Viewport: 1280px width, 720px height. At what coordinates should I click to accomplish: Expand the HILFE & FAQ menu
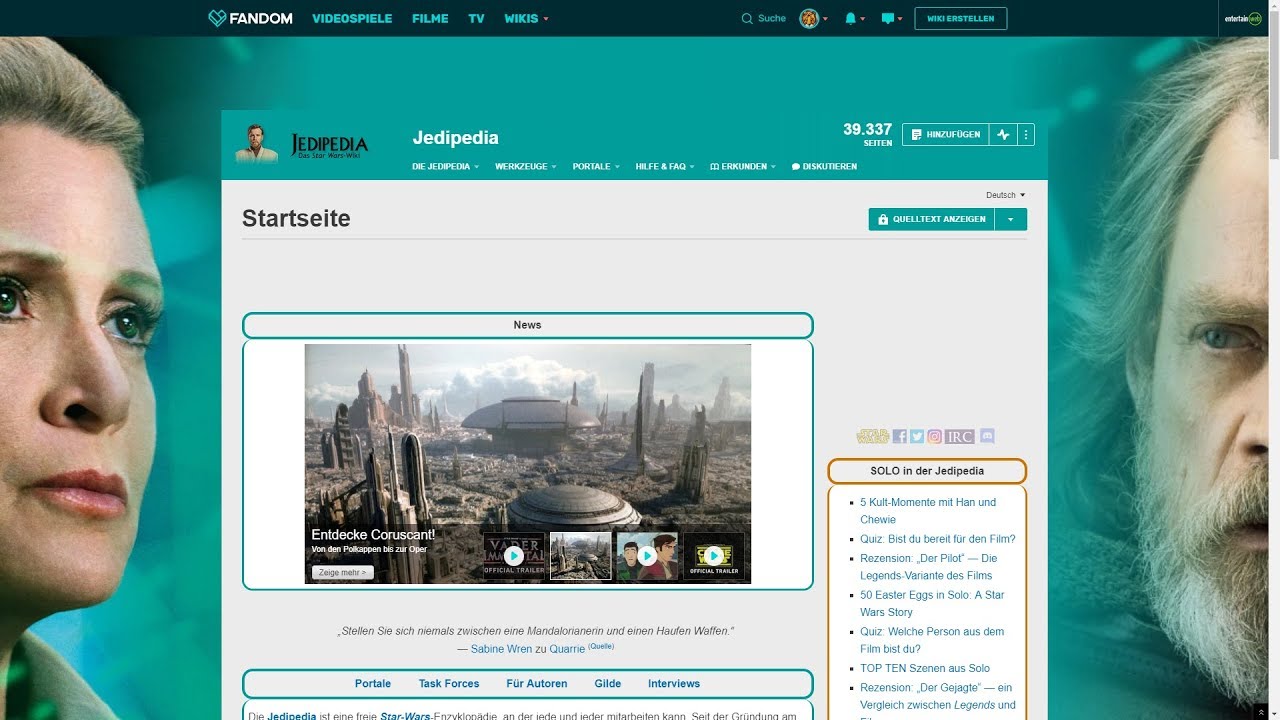coord(665,166)
